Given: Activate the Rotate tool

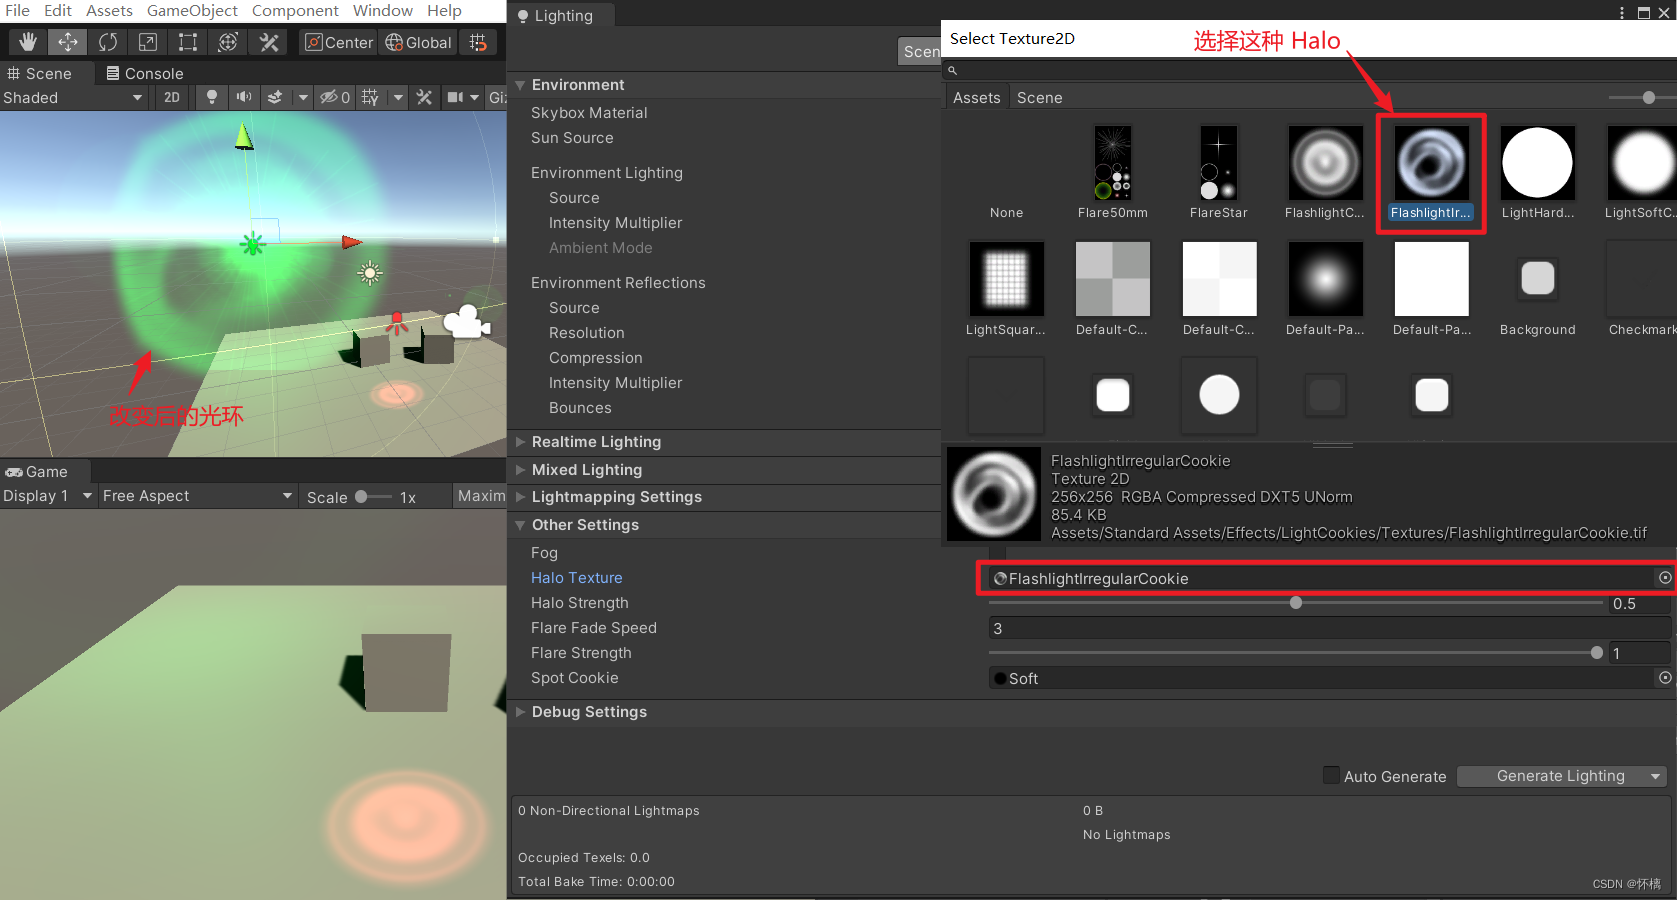Looking at the screenshot, I should (107, 42).
